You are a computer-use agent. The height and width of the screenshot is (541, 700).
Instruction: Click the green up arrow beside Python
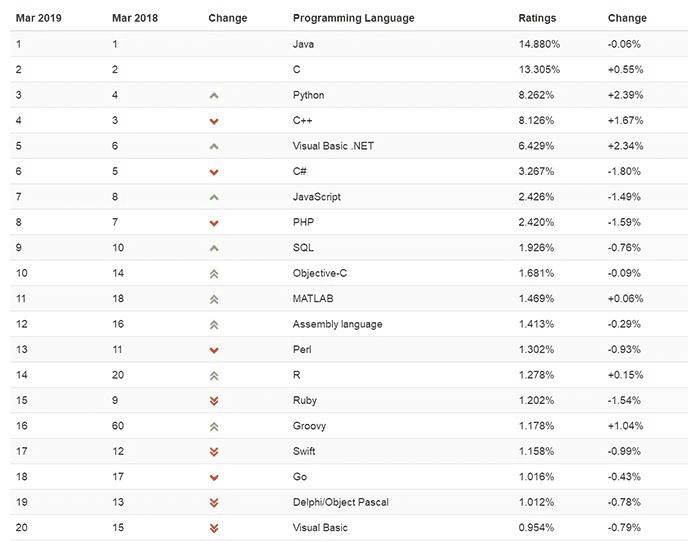(213, 96)
